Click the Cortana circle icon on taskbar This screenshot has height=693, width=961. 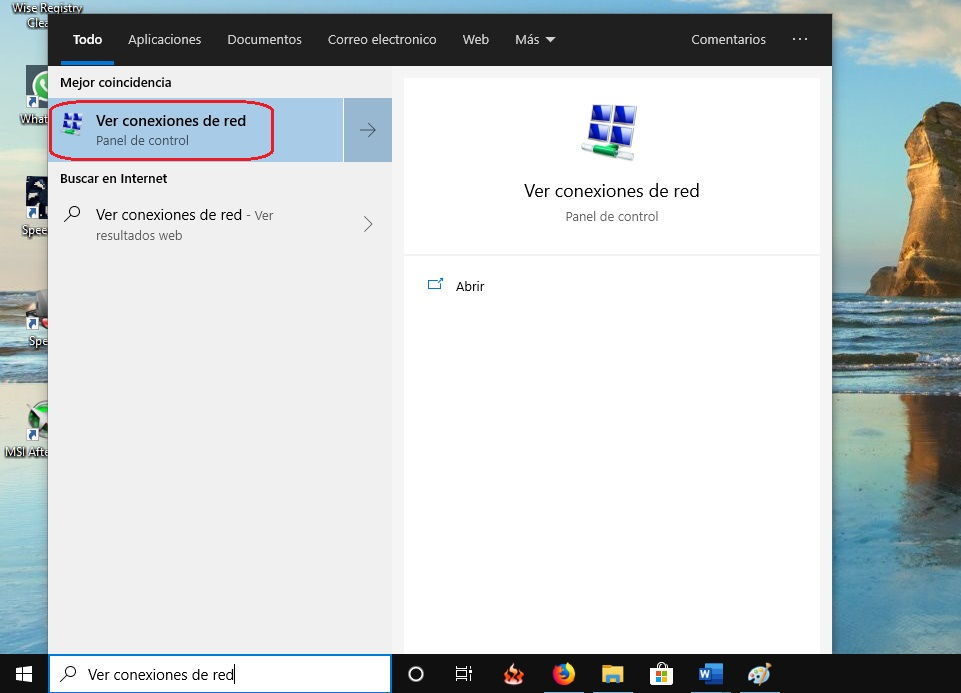click(416, 674)
